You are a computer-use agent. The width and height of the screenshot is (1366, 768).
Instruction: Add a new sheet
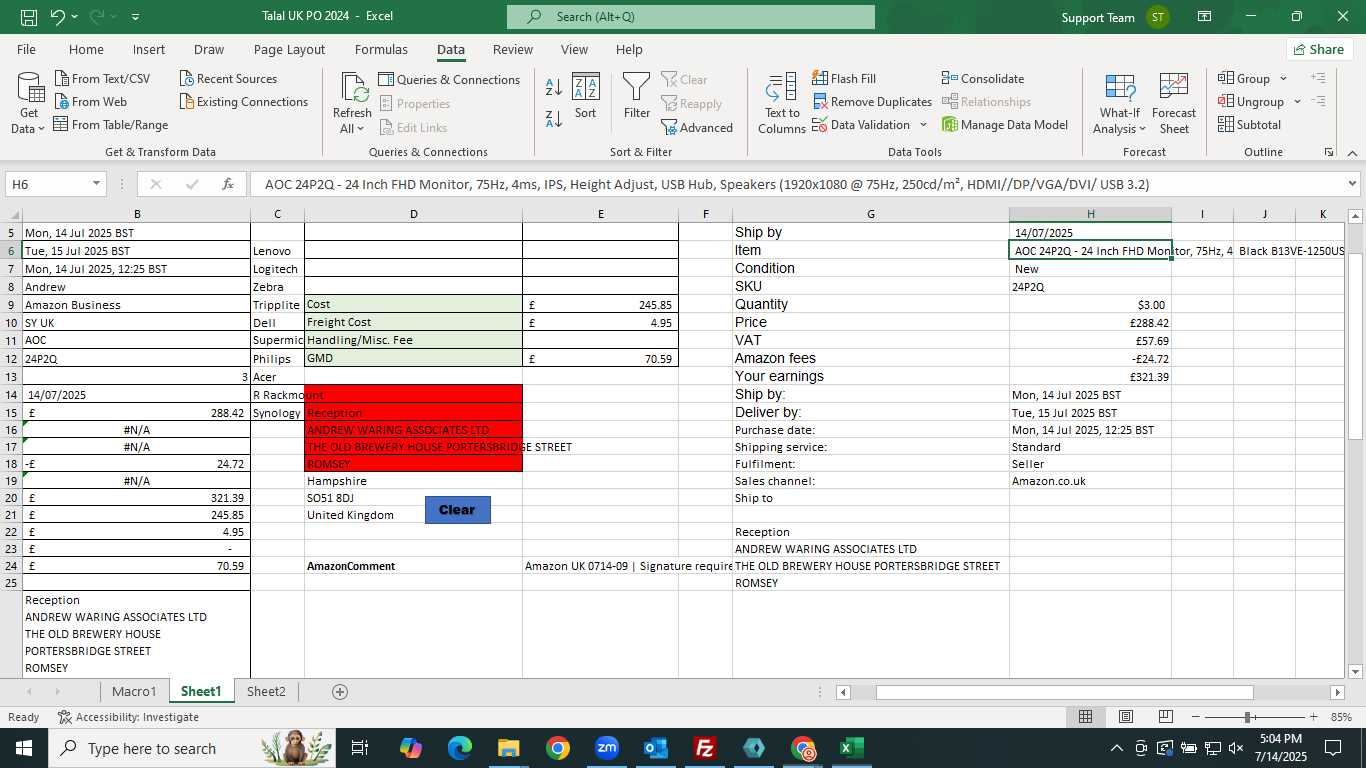(x=339, y=691)
